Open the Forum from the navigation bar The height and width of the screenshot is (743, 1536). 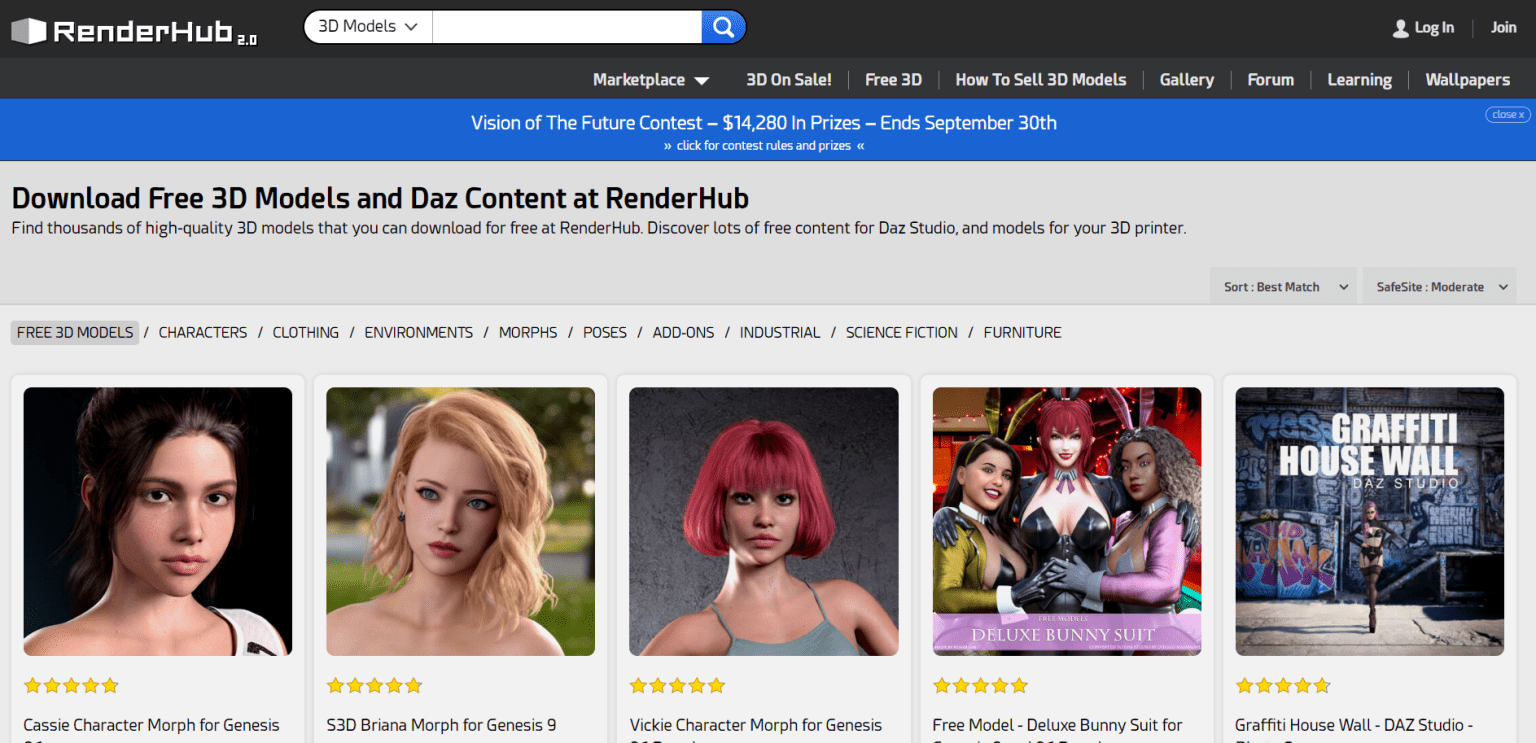coord(1270,79)
